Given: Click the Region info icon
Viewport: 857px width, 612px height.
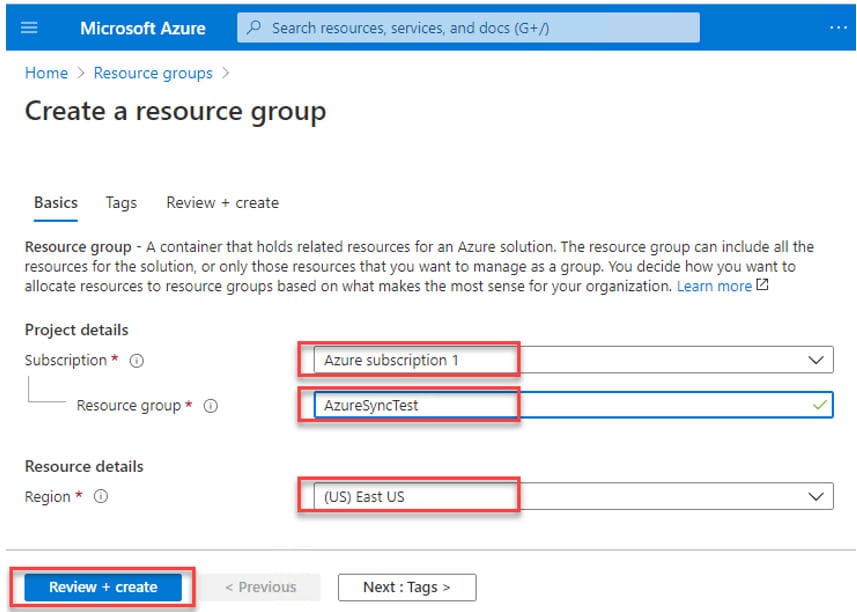Looking at the screenshot, I should tap(101, 496).
